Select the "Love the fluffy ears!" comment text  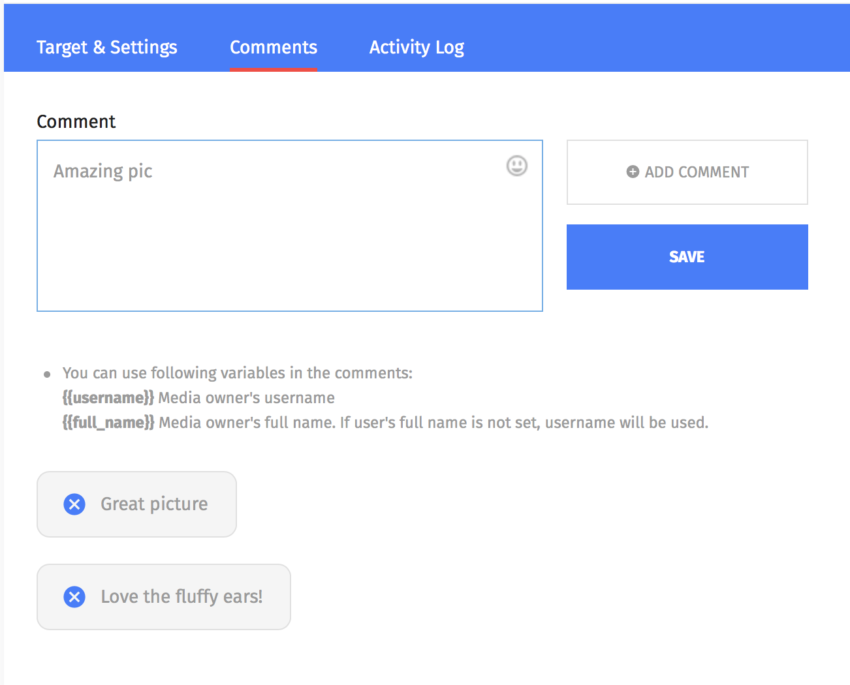point(181,597)
